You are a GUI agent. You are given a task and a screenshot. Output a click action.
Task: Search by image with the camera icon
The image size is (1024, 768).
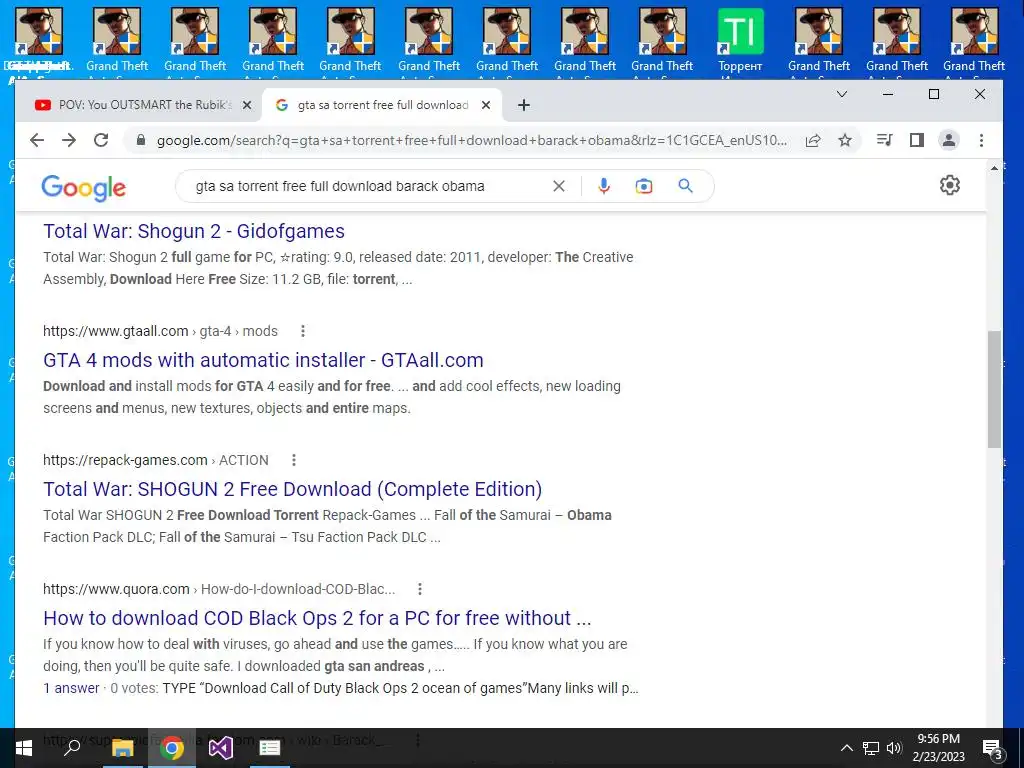tap(644, 186)
